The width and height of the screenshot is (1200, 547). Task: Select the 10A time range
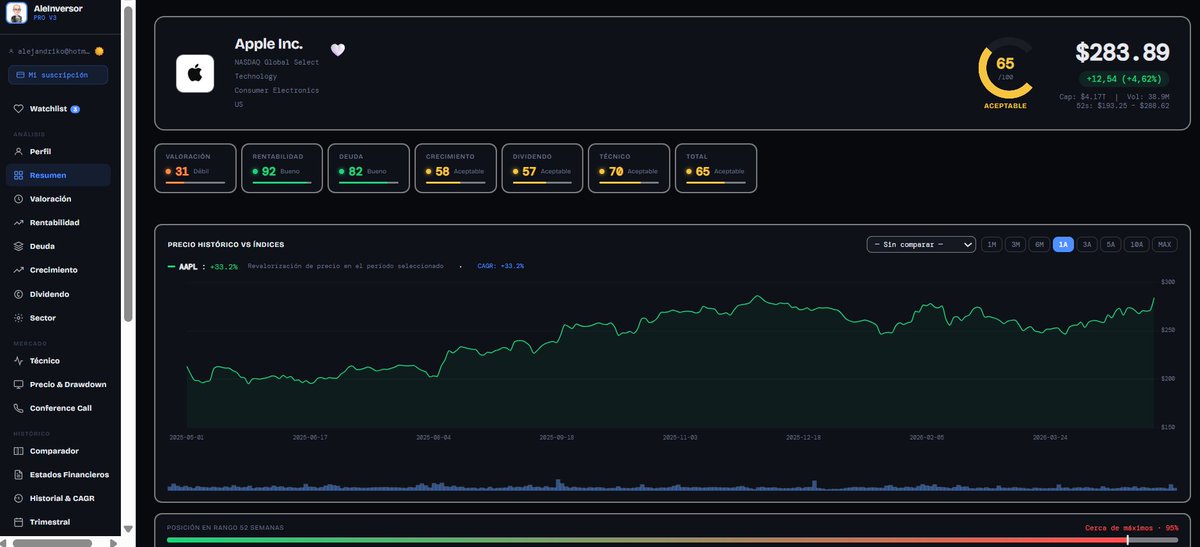pos(1137,244)
